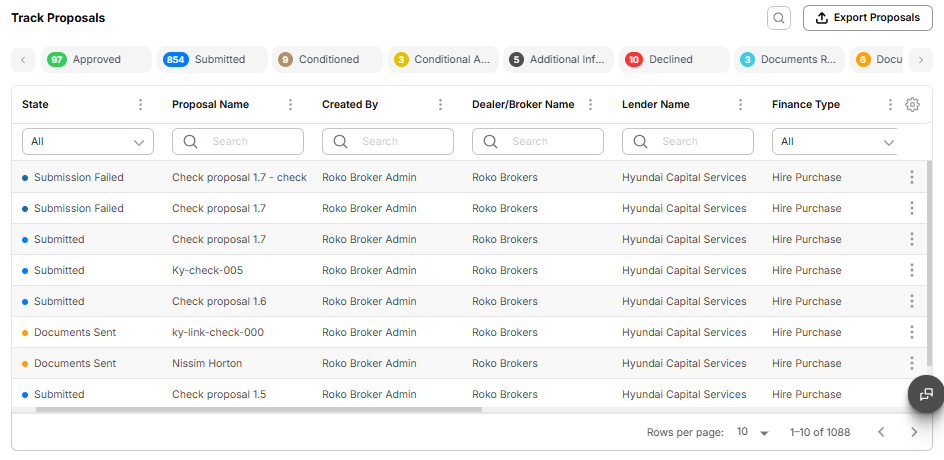This screenshot has height=460, width=944.
Task: Select the Nissim Horton proposal name
Action: 207,363
